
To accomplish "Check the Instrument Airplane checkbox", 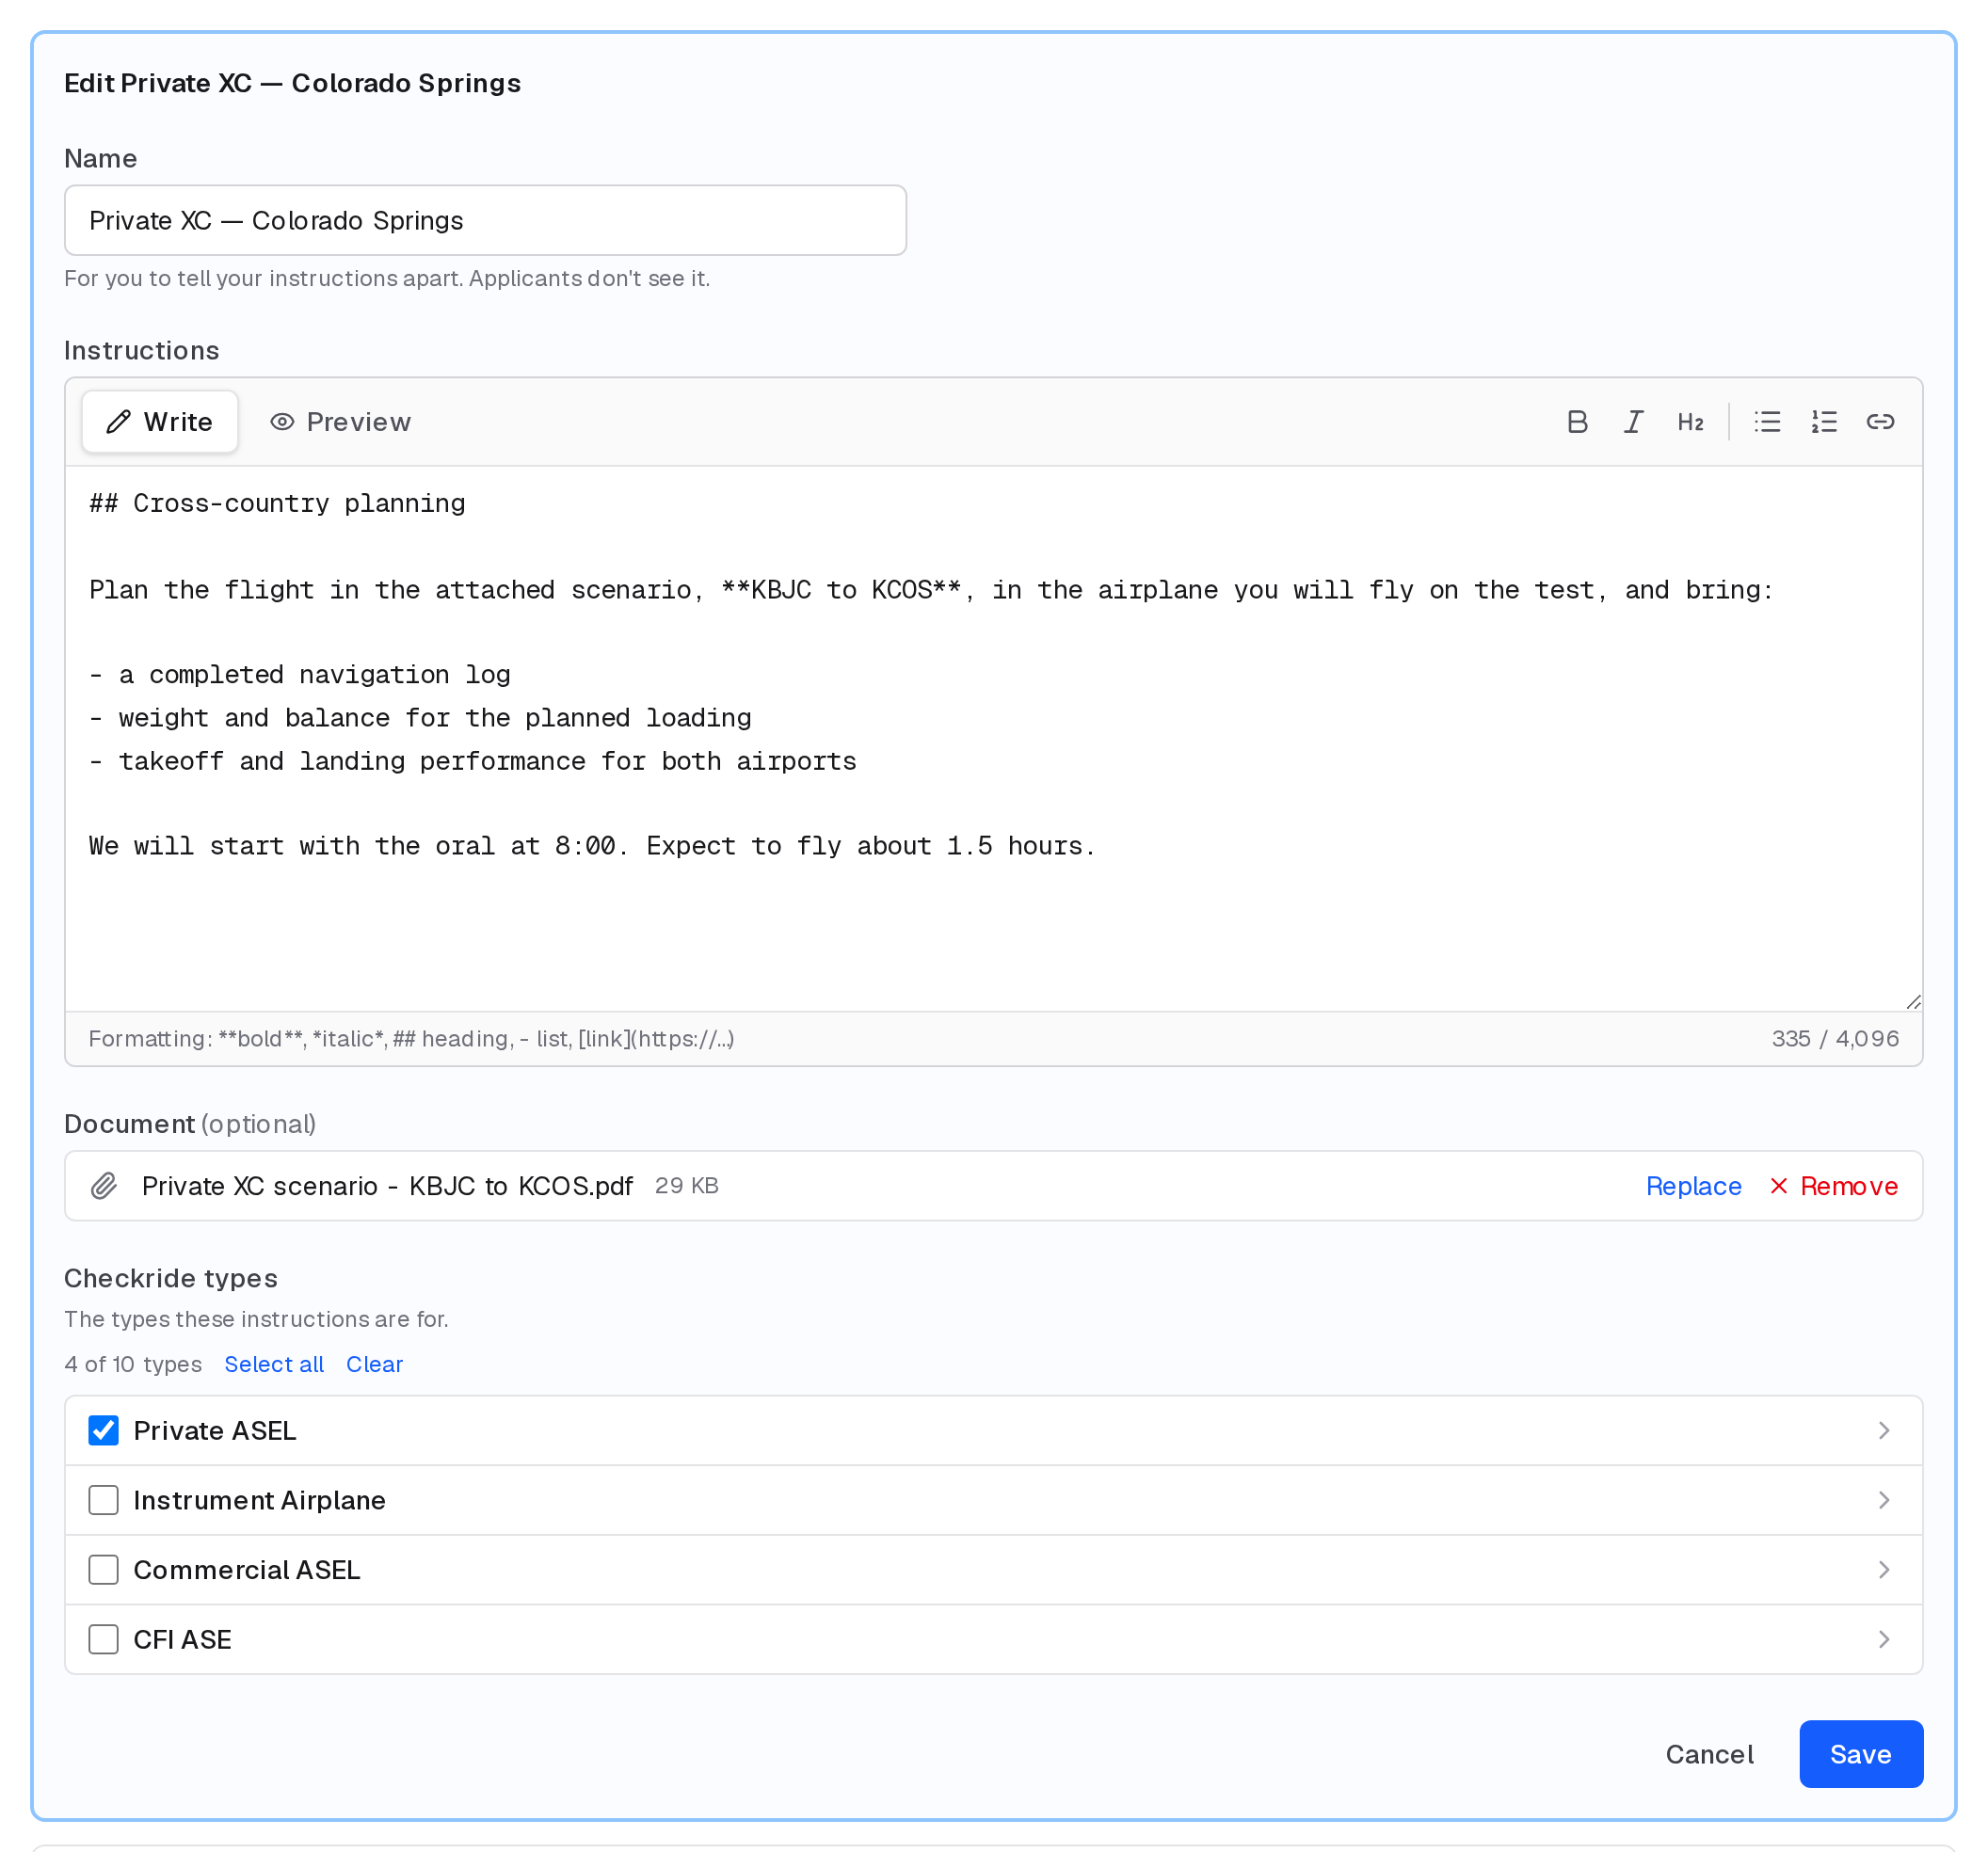I will [x=104, y=1500].
